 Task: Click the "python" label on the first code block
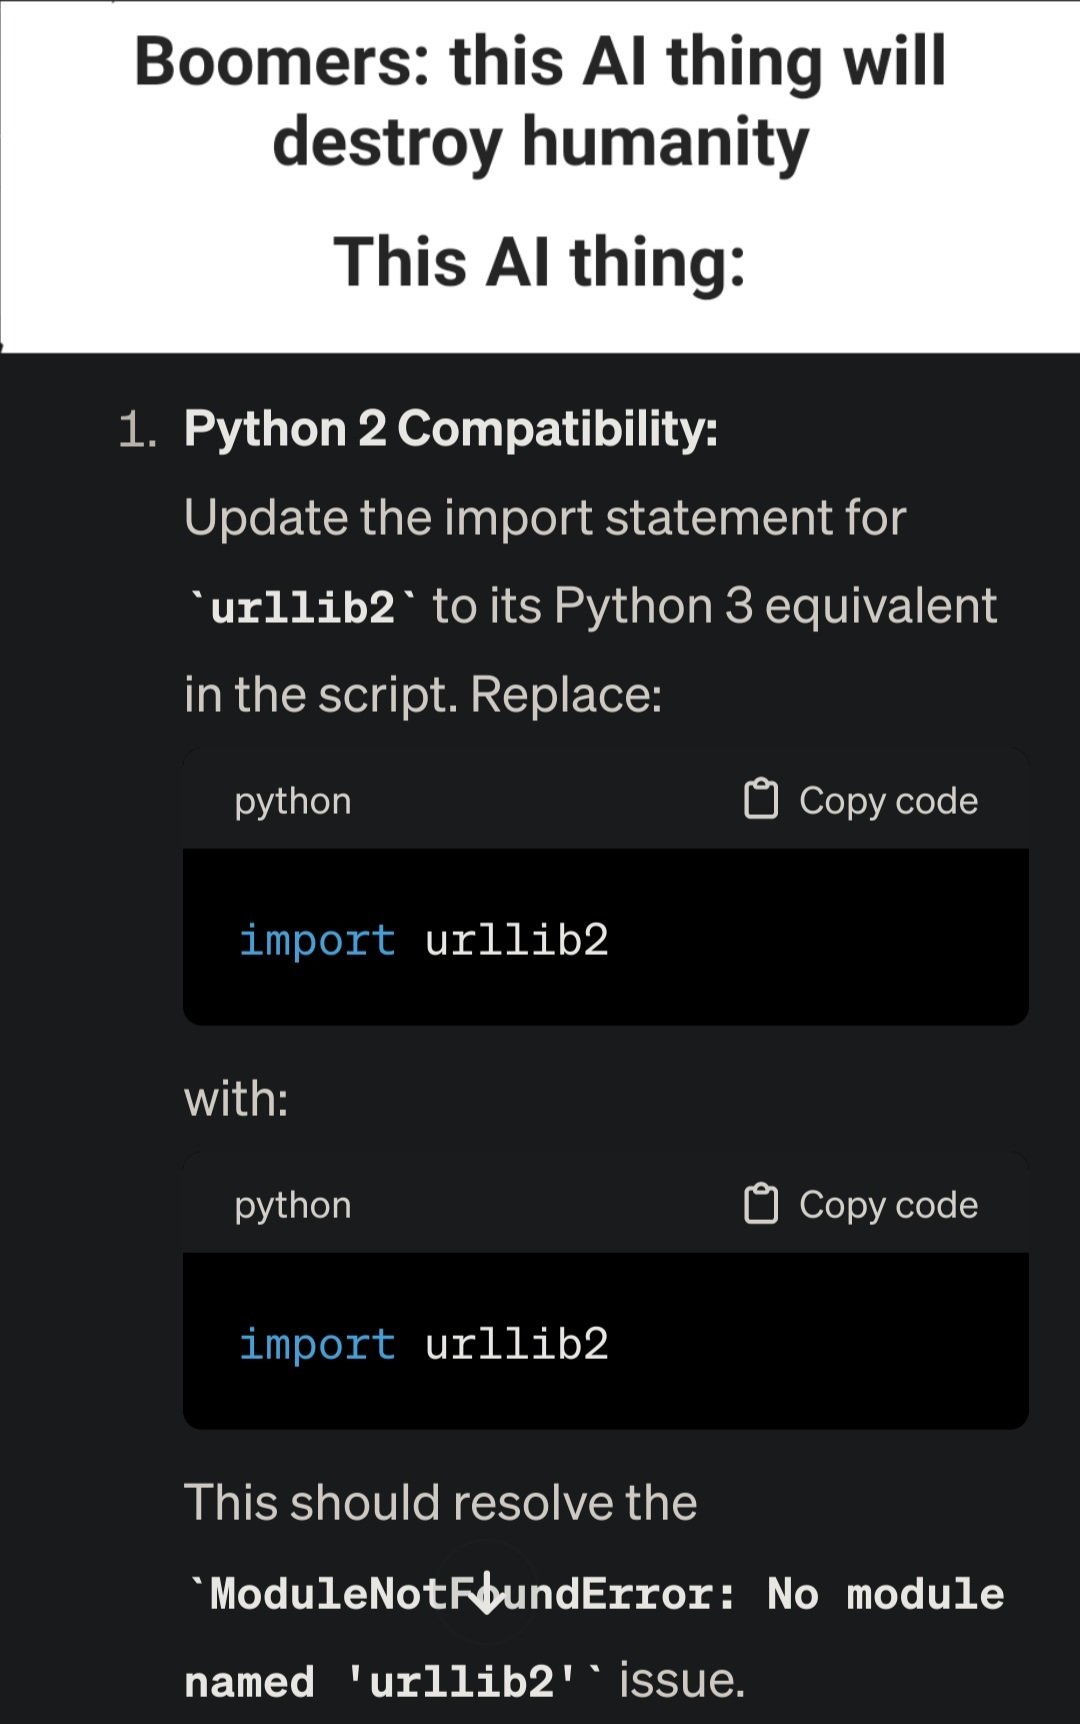293,801
